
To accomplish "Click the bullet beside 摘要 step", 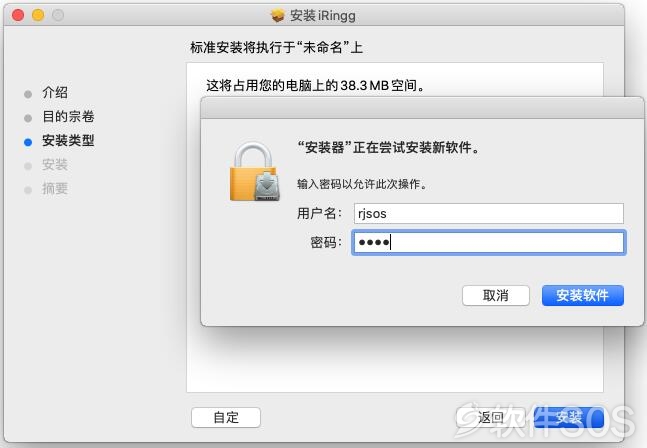I will 28,190.
